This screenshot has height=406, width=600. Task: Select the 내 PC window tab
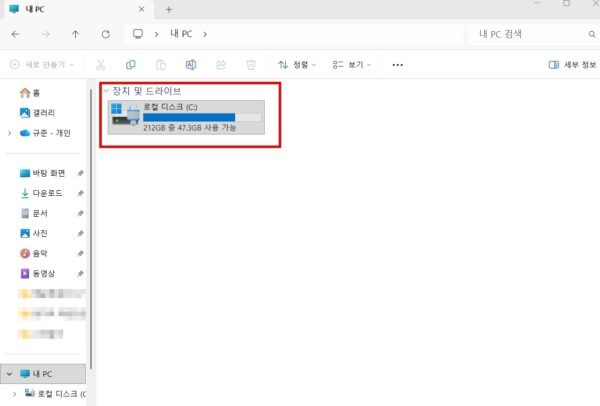pos(78,9)
